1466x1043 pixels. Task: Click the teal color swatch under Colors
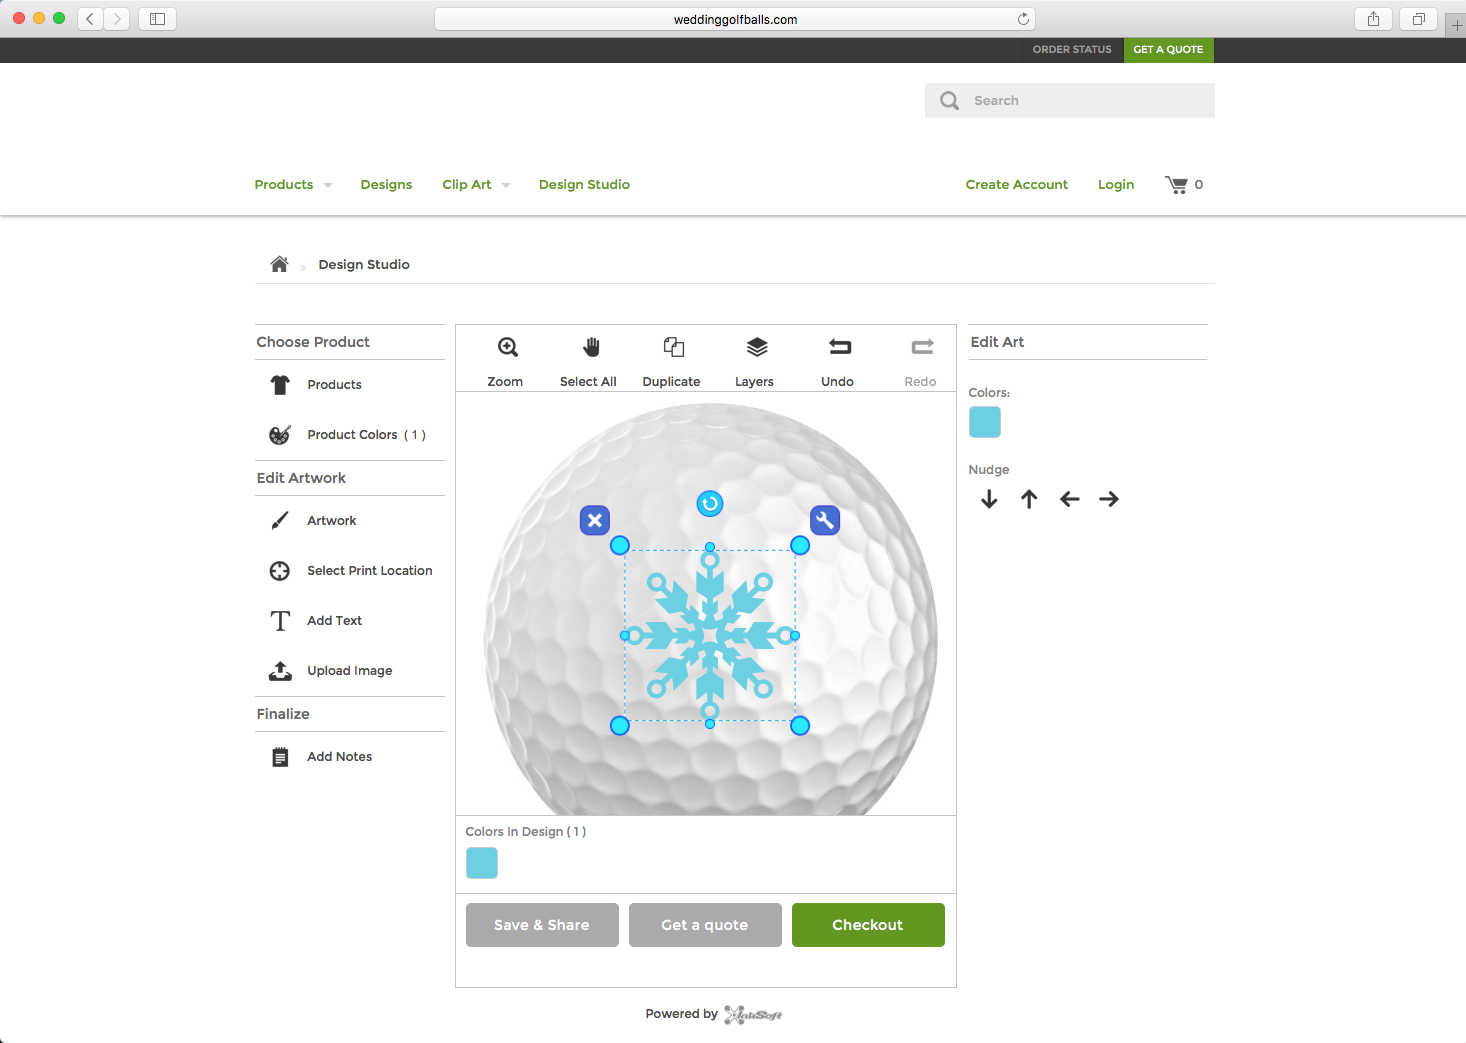point(985,421)
